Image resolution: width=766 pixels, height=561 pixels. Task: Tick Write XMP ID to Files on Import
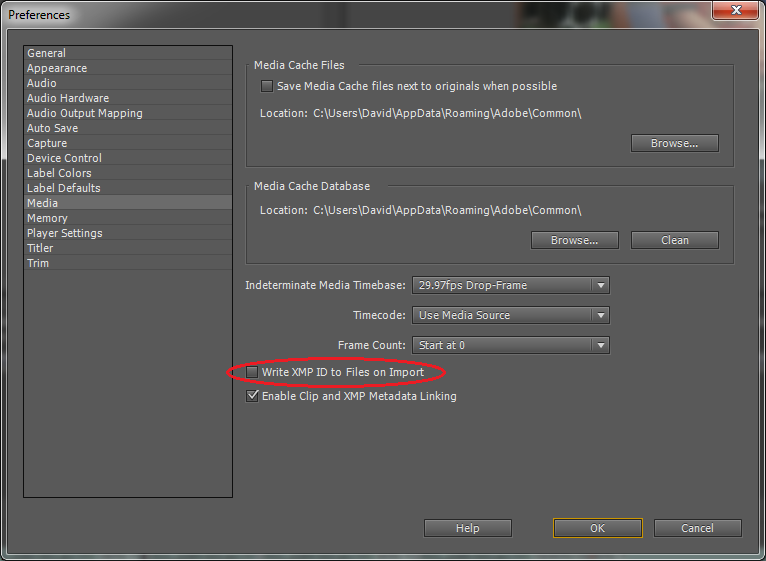(252, 372)
